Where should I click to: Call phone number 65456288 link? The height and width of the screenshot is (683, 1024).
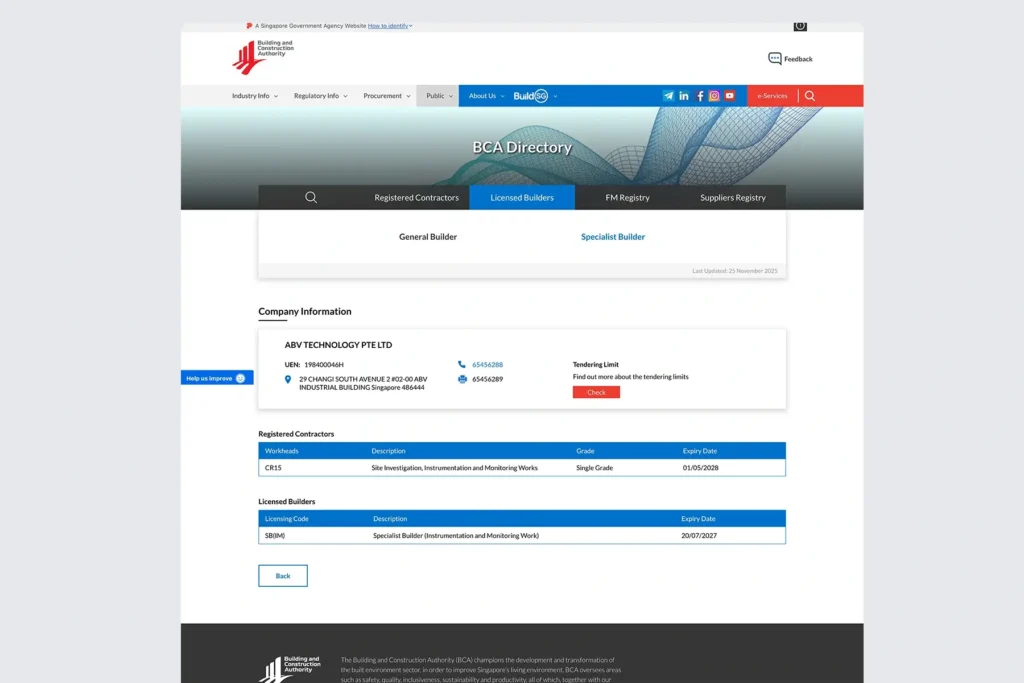487,365
